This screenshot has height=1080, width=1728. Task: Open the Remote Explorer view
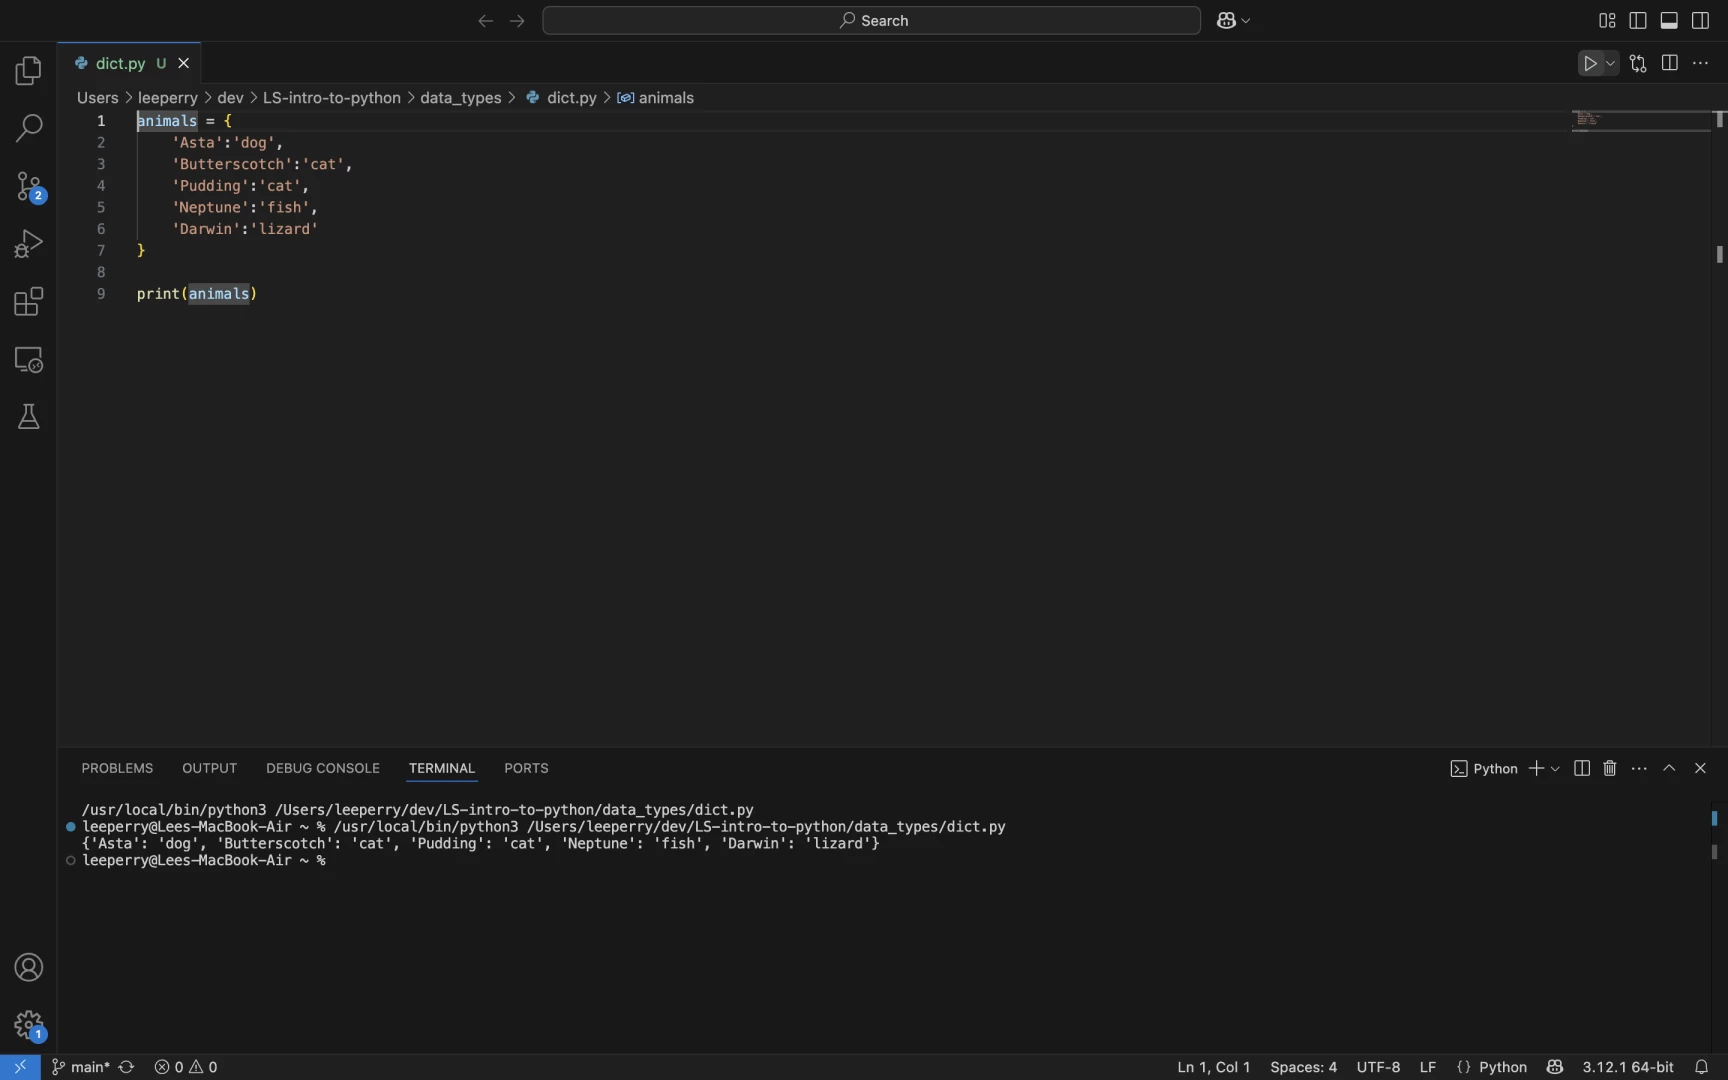coord(29,360)
